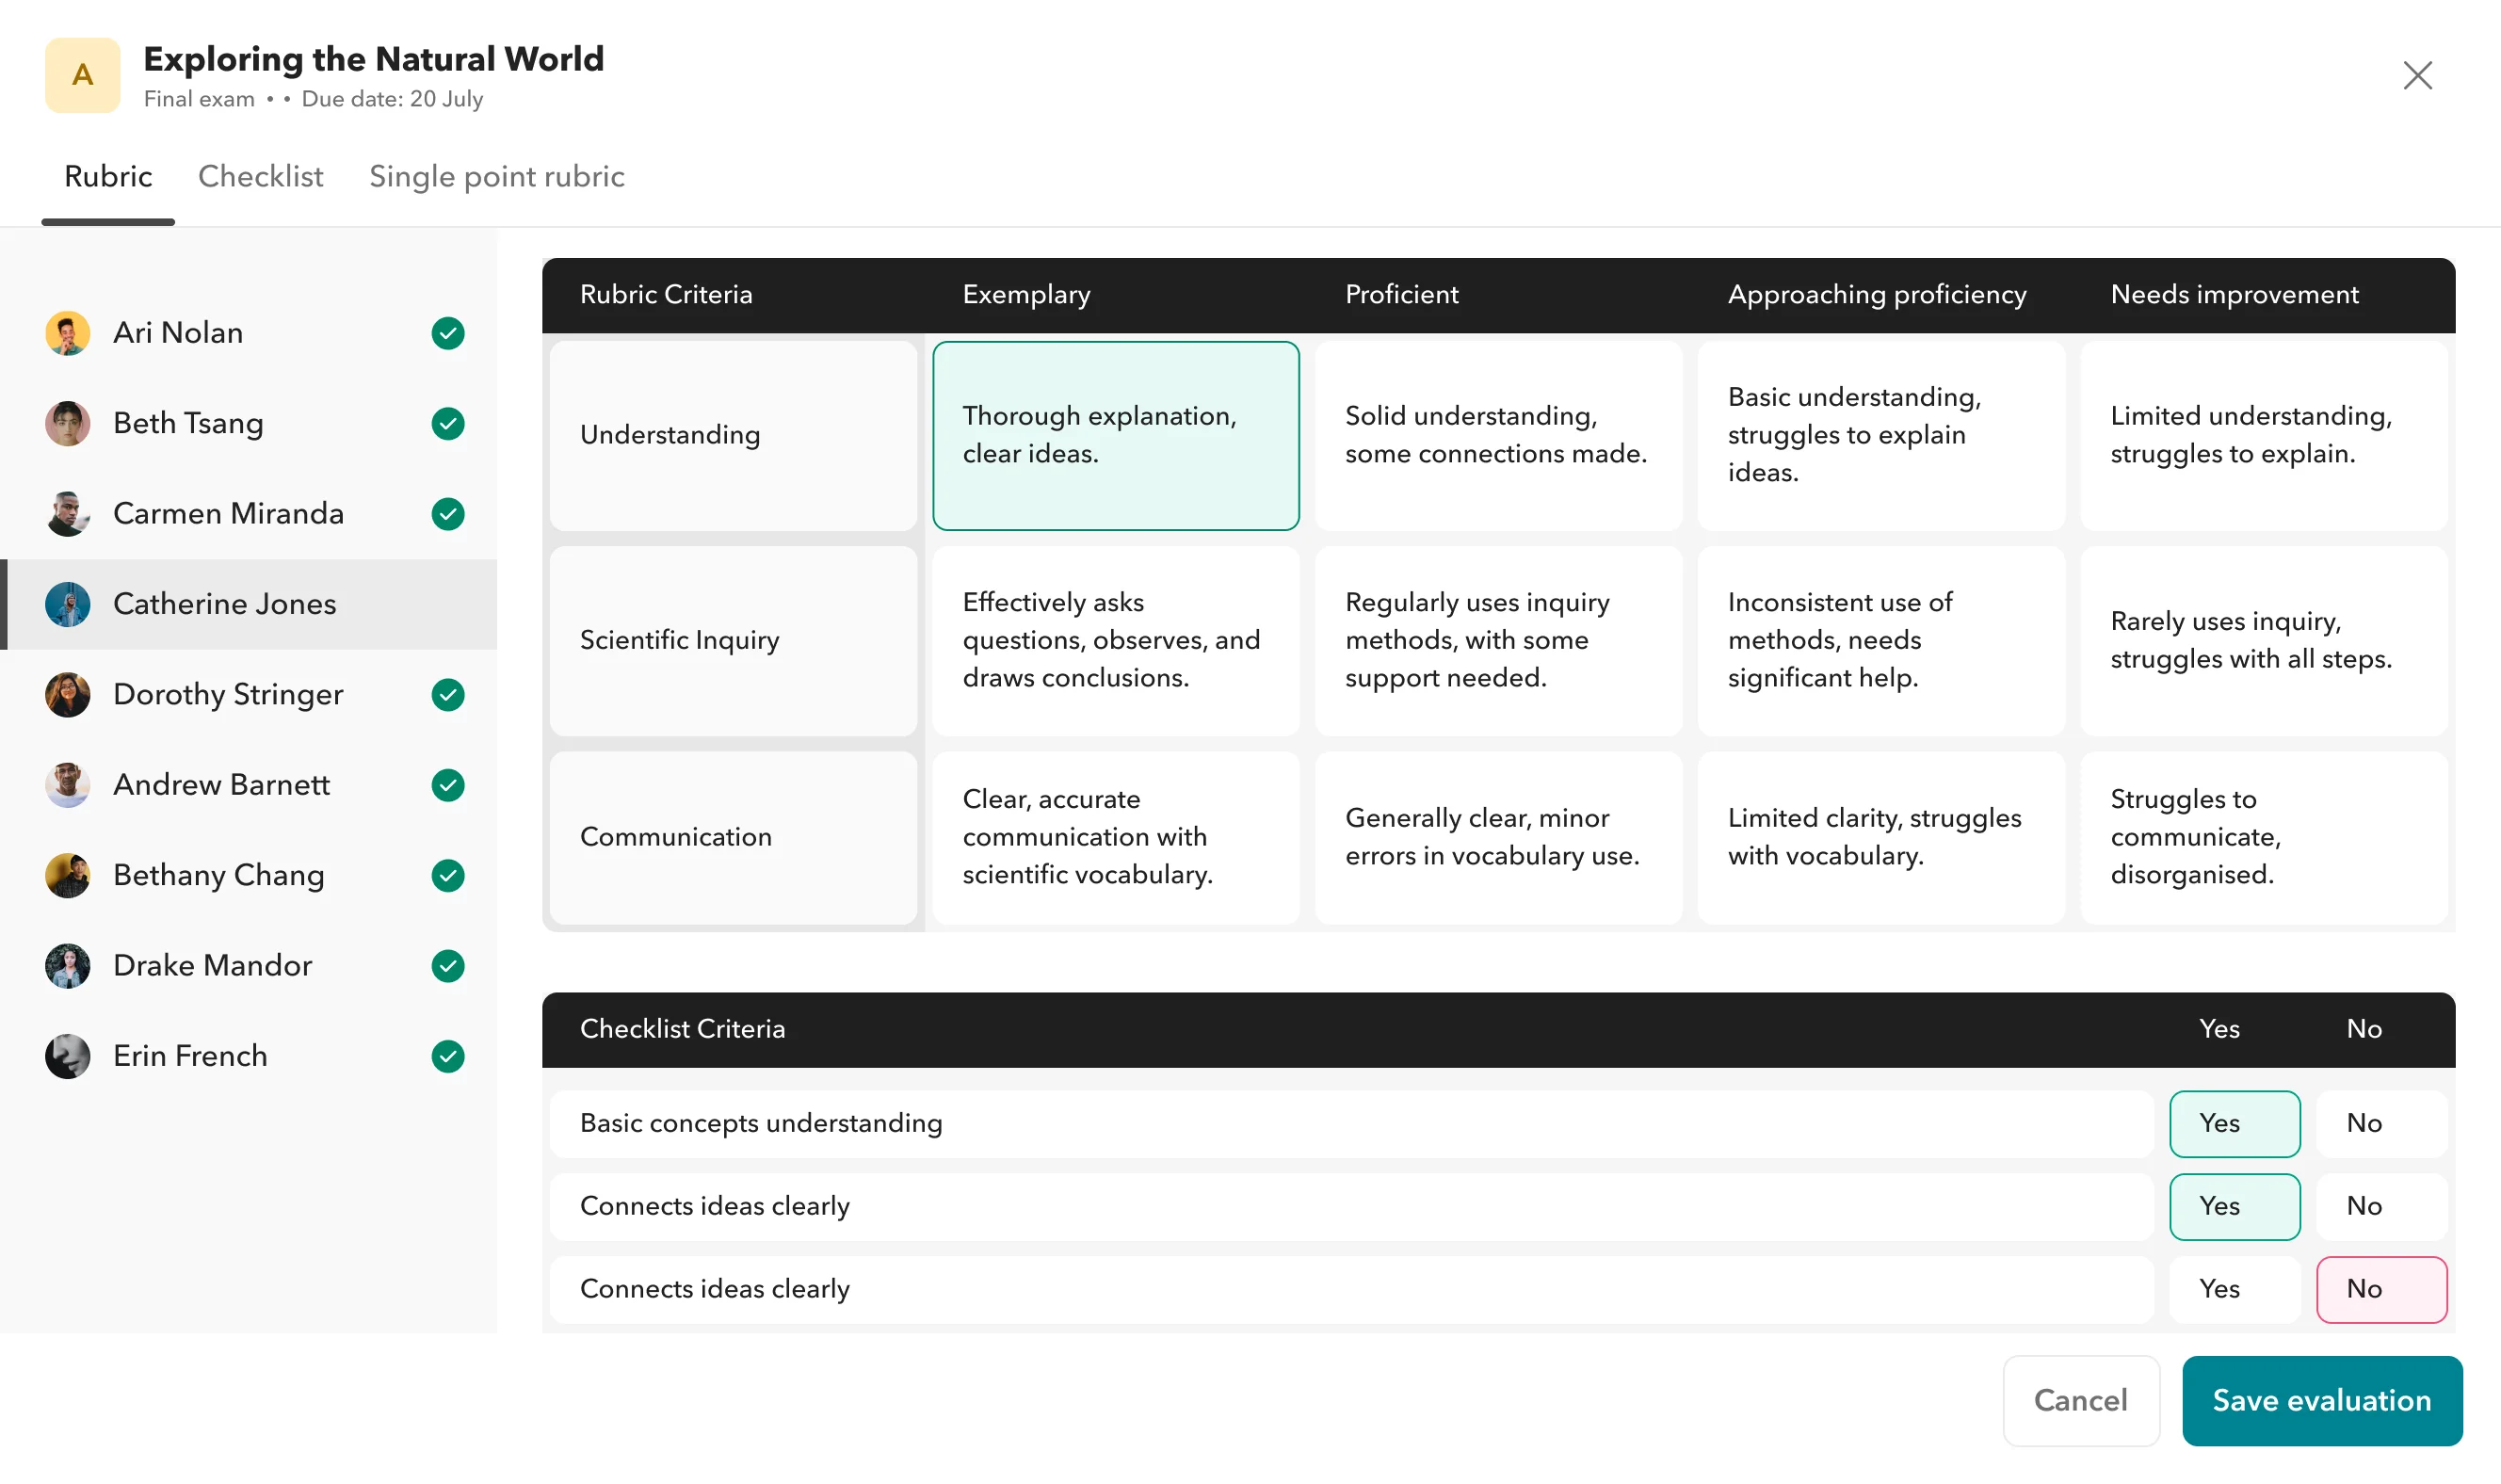Open the Single point rubric tab
The image size is (2501, 1484).
click(x=497, y=177)
